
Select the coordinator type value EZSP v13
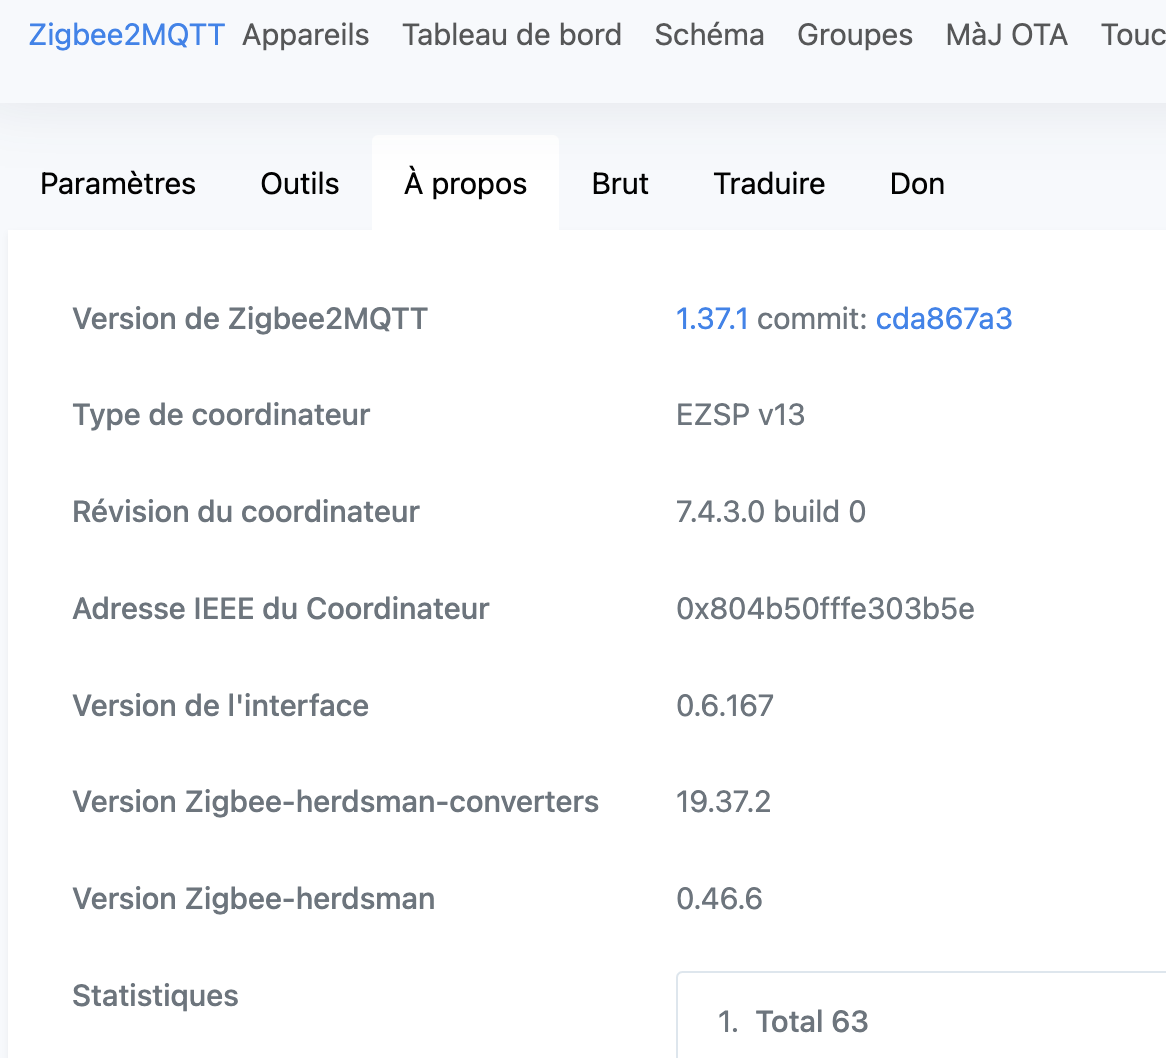pyautogui.click(x=741, y=415)
